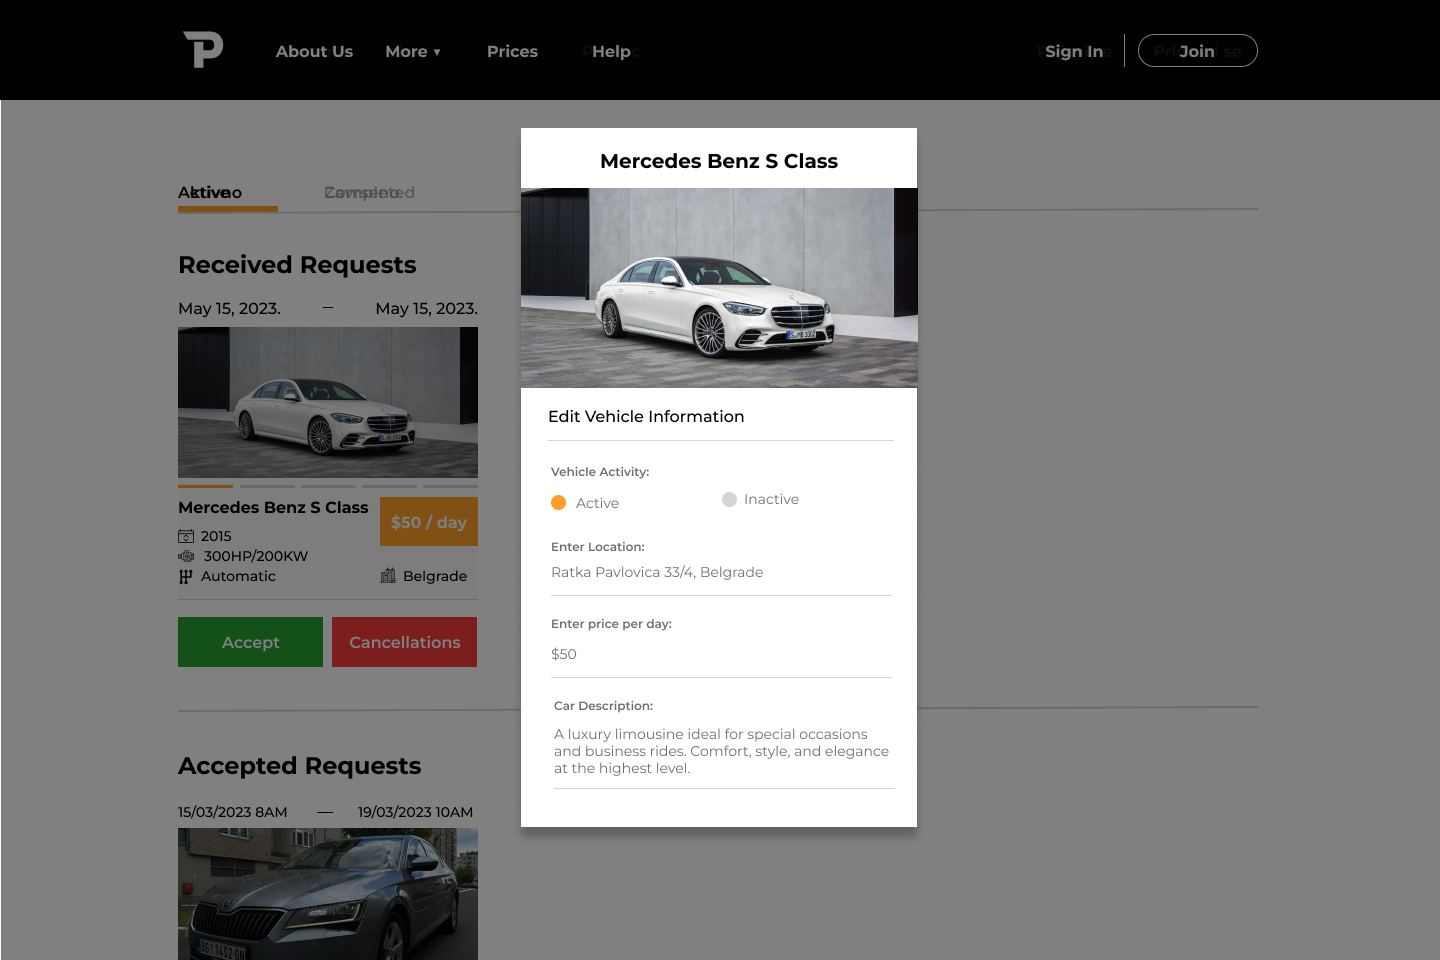Open the About Us page
Viewport: 1440px width, 960px height.
click(x=314, y=51)
